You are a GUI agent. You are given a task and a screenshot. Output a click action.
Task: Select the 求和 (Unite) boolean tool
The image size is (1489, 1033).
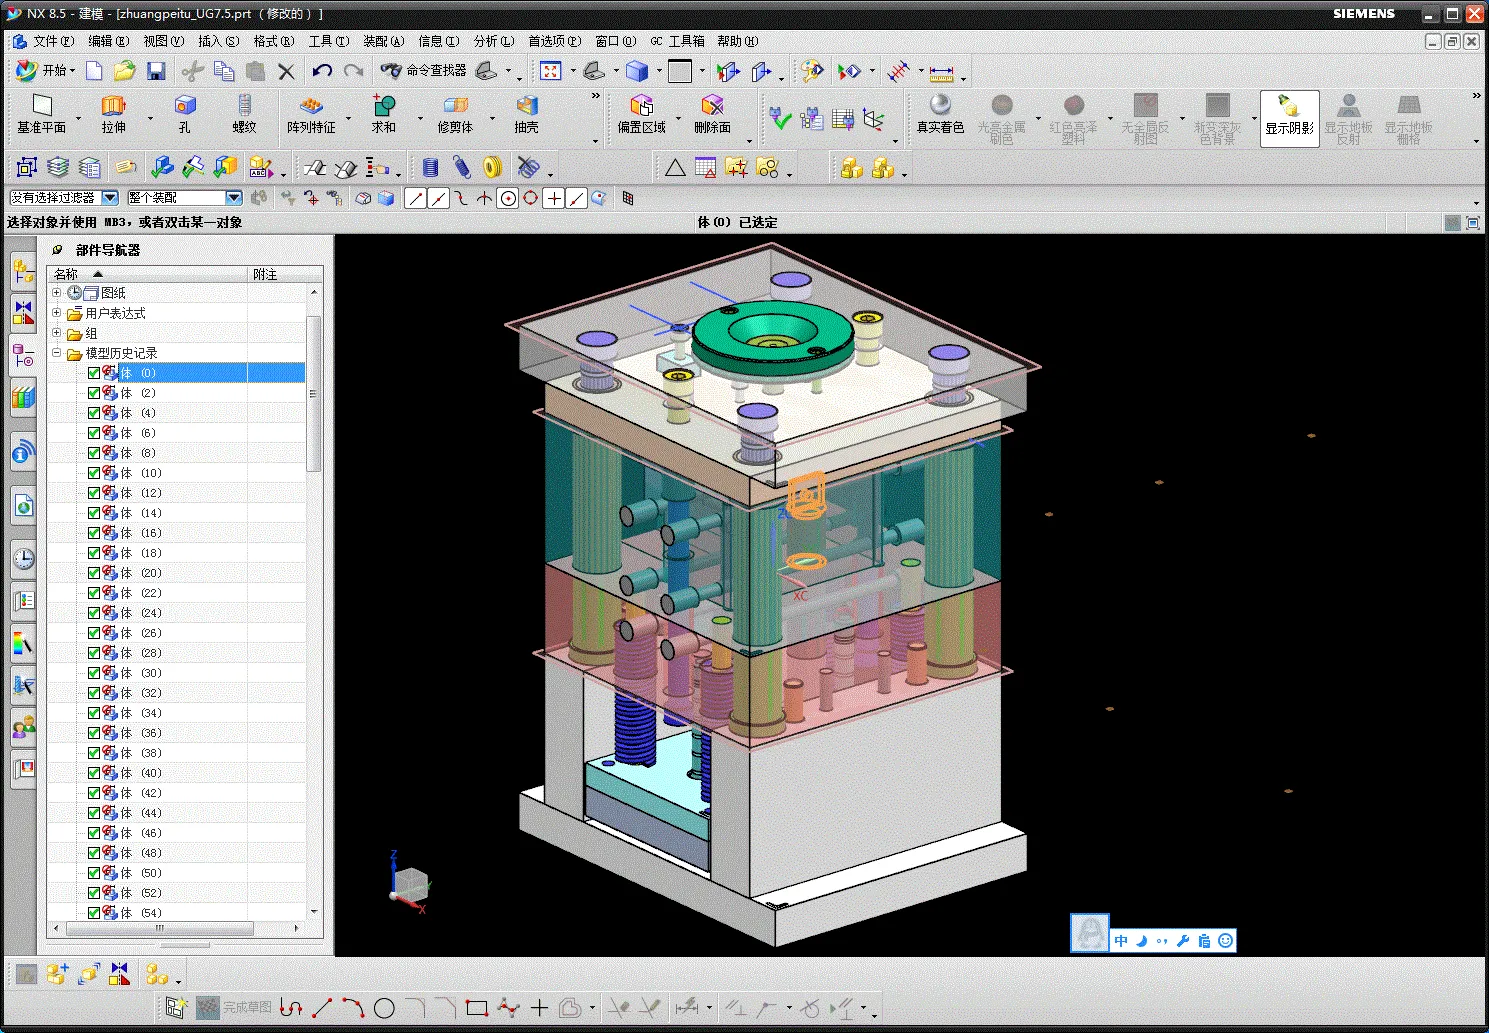(384, 106)
